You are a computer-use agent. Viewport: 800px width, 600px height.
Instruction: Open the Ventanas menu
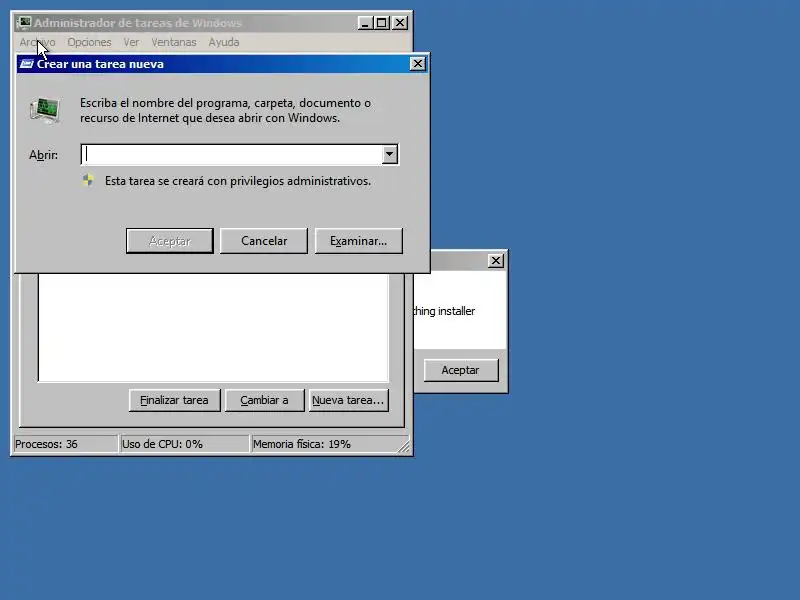click(173, 42)
